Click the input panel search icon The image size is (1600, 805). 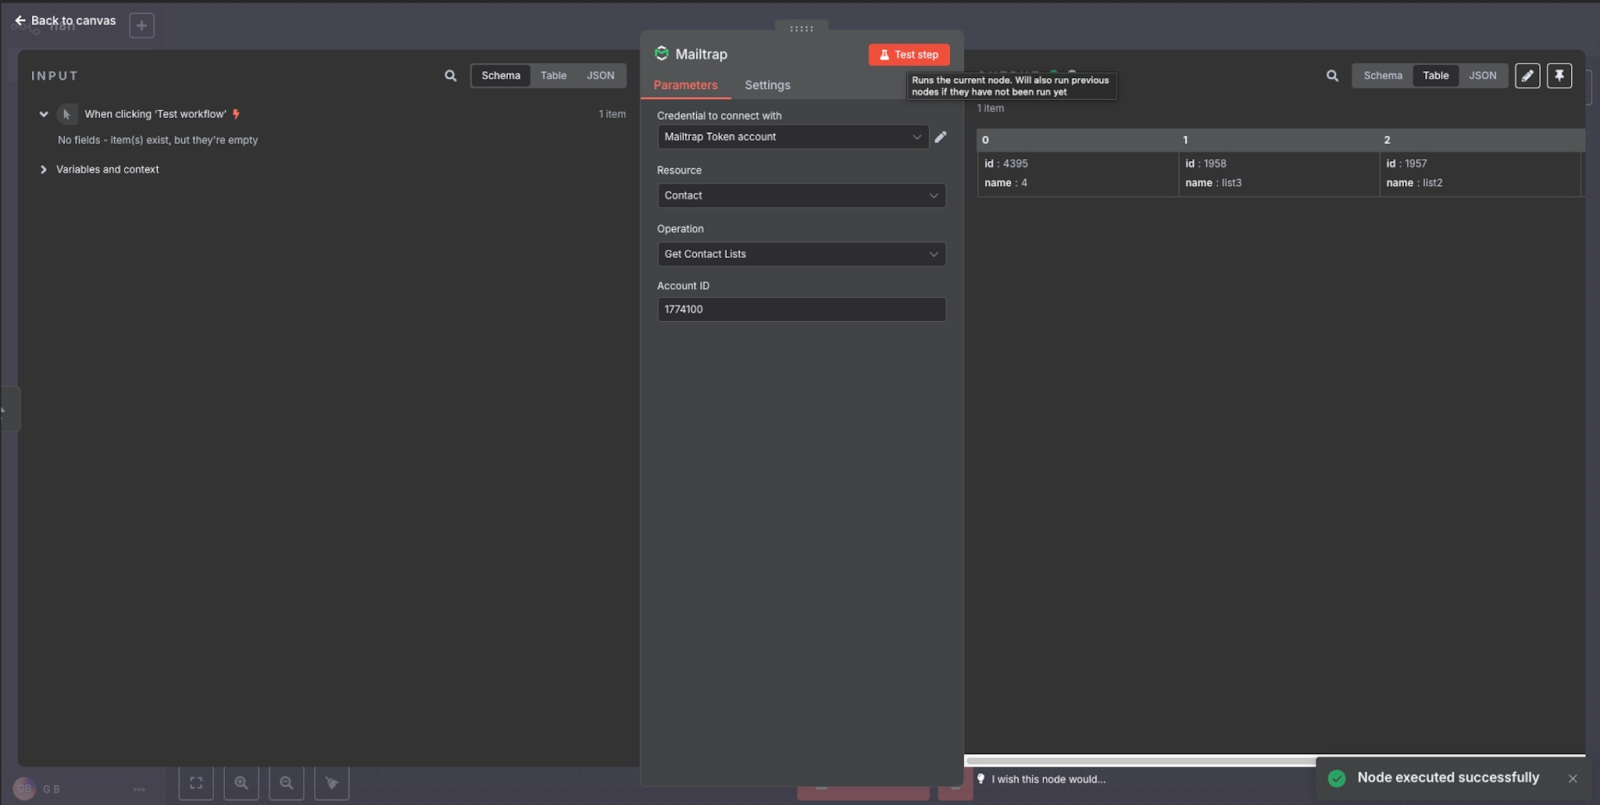pos(450,76)
